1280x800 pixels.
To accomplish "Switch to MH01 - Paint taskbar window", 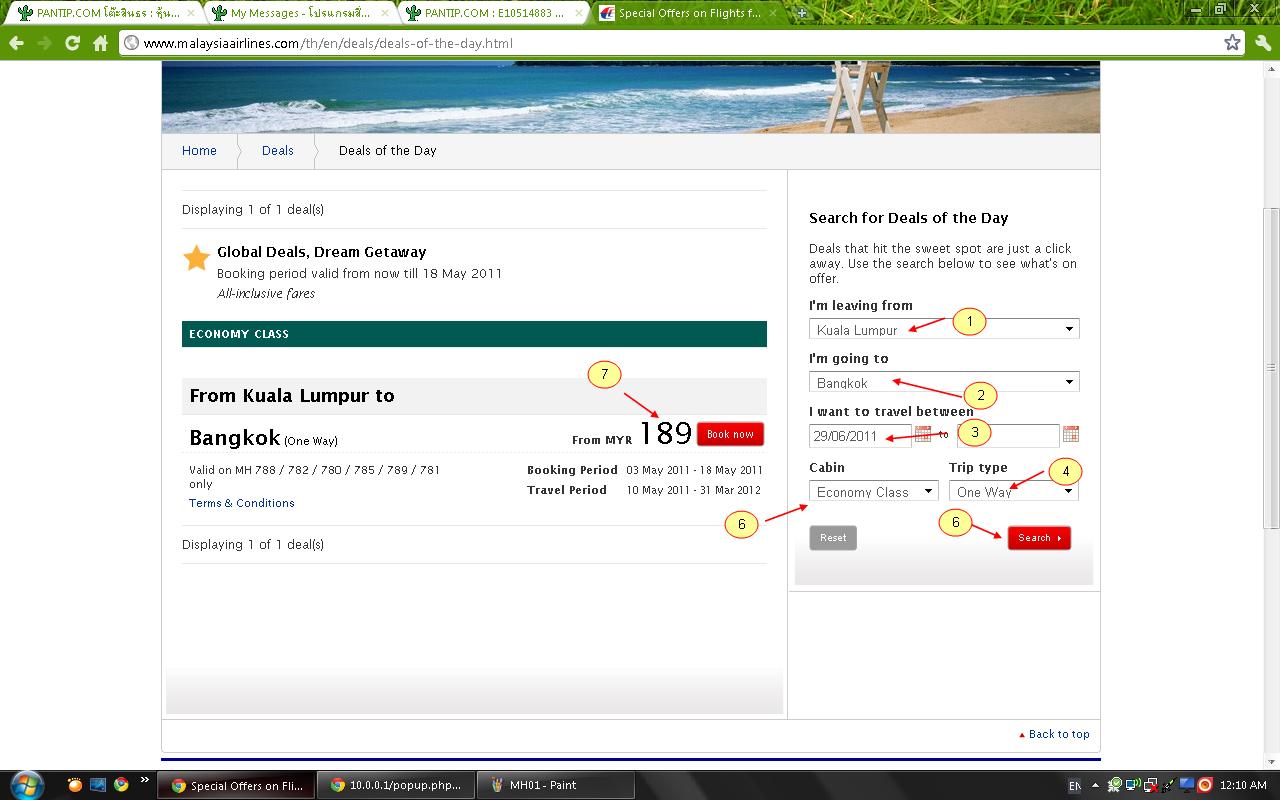I will pos(555,785).
